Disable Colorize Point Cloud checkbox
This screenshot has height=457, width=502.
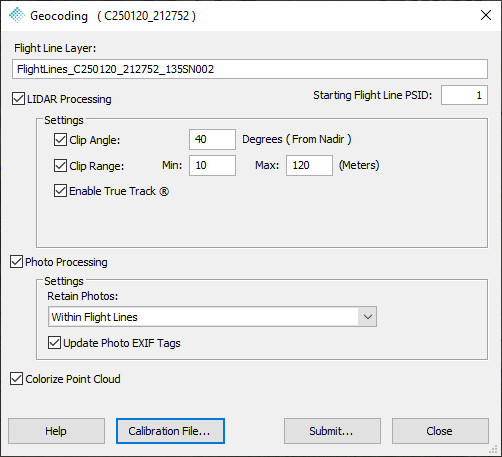16,379
